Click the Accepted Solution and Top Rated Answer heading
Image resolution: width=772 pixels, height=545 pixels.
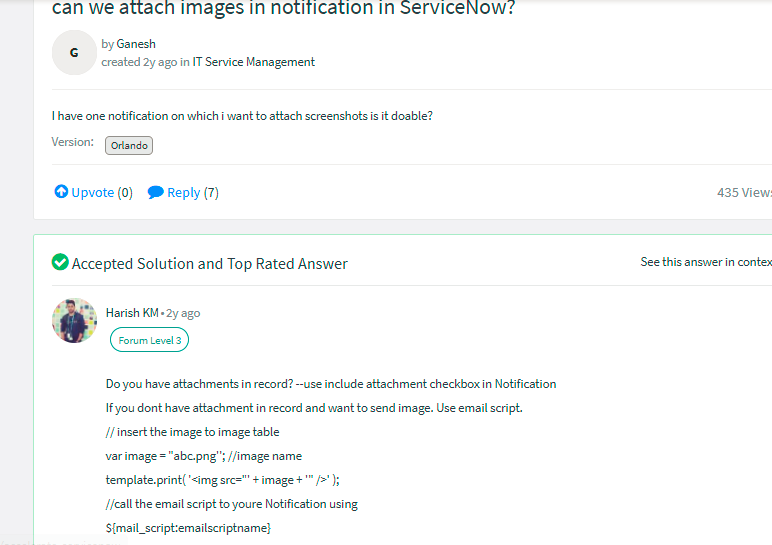(x=210, y=263)
